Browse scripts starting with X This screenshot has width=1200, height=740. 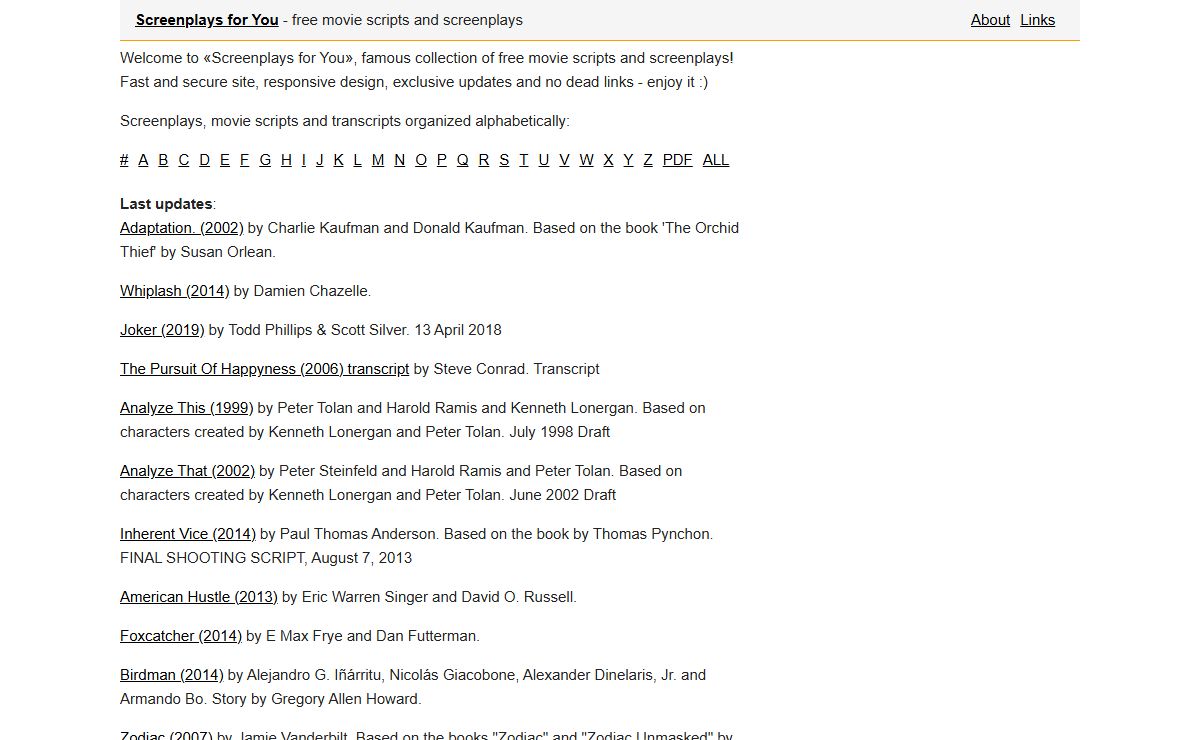608,160
